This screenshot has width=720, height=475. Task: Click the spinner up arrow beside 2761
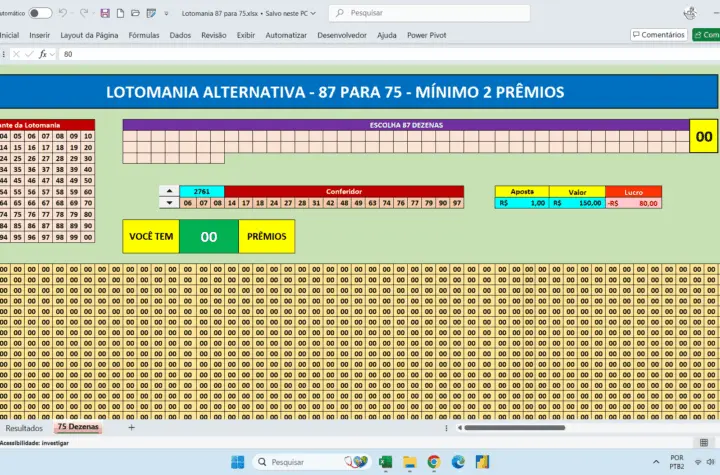point(169,191)
